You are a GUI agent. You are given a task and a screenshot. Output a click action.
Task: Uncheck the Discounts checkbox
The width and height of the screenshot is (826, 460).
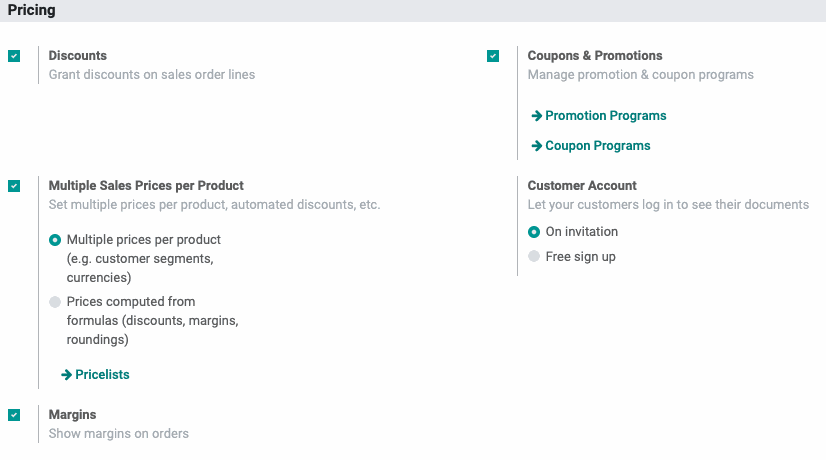click(14, 56)
